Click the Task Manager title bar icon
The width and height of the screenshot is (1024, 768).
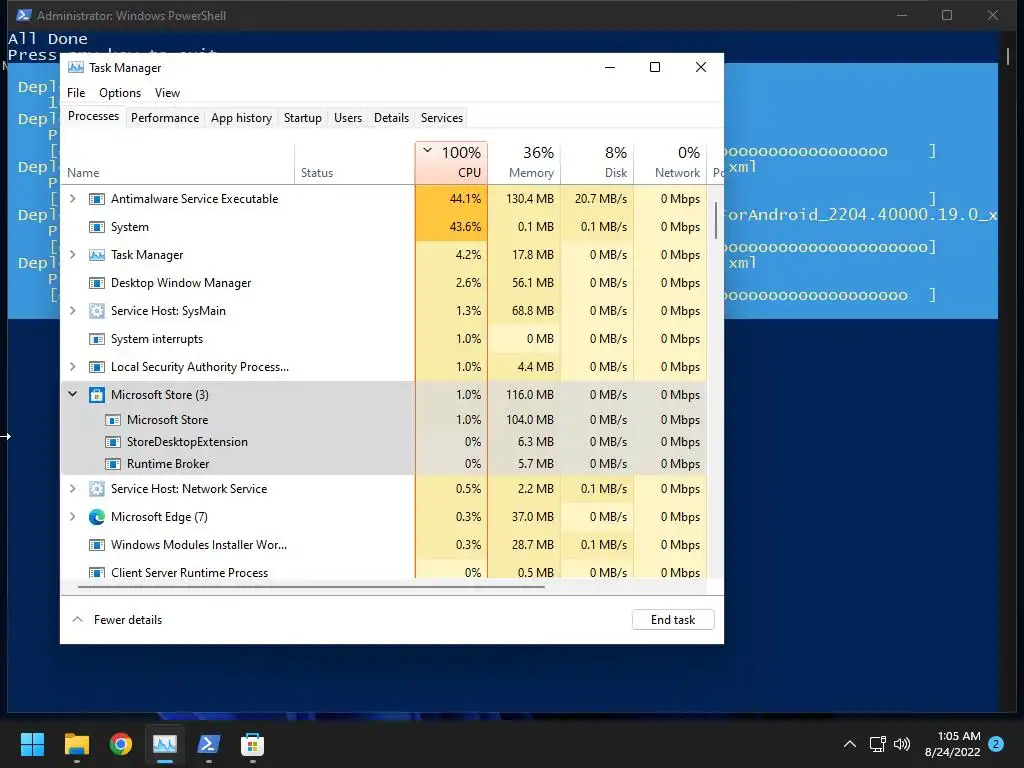click(76, 68)
